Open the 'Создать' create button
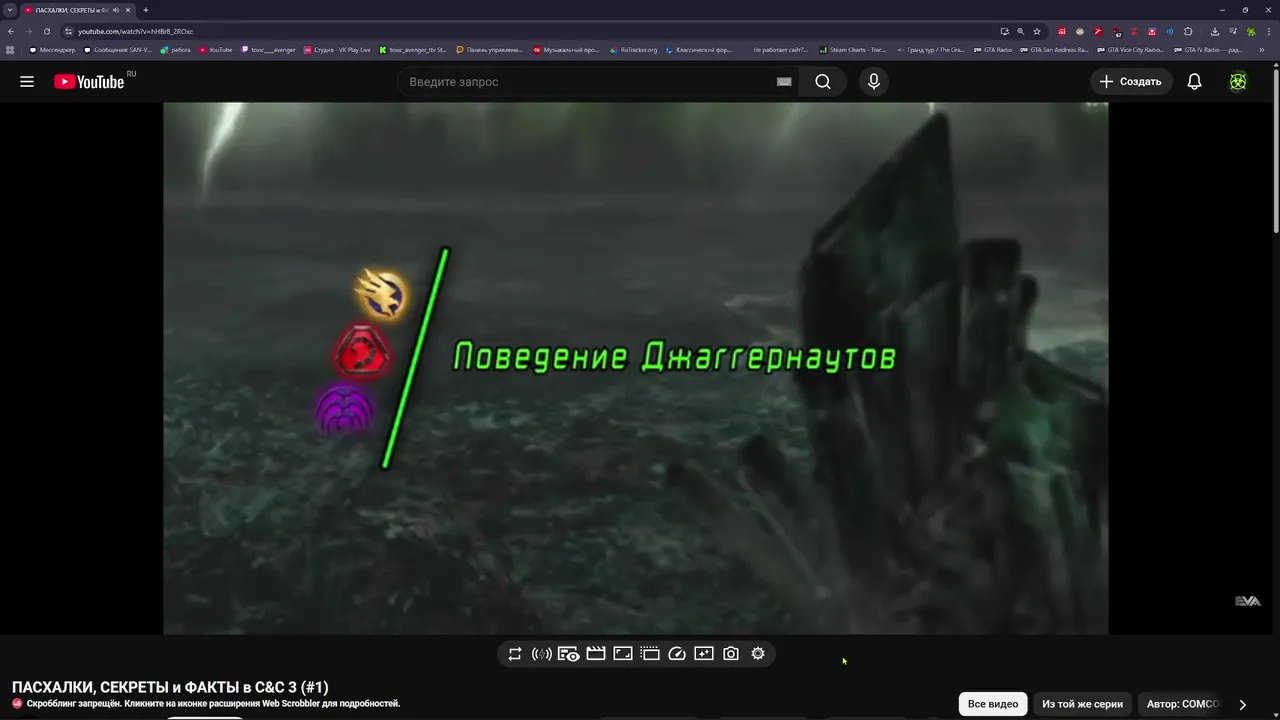 pyautogui.click(x=1131, y=82)
